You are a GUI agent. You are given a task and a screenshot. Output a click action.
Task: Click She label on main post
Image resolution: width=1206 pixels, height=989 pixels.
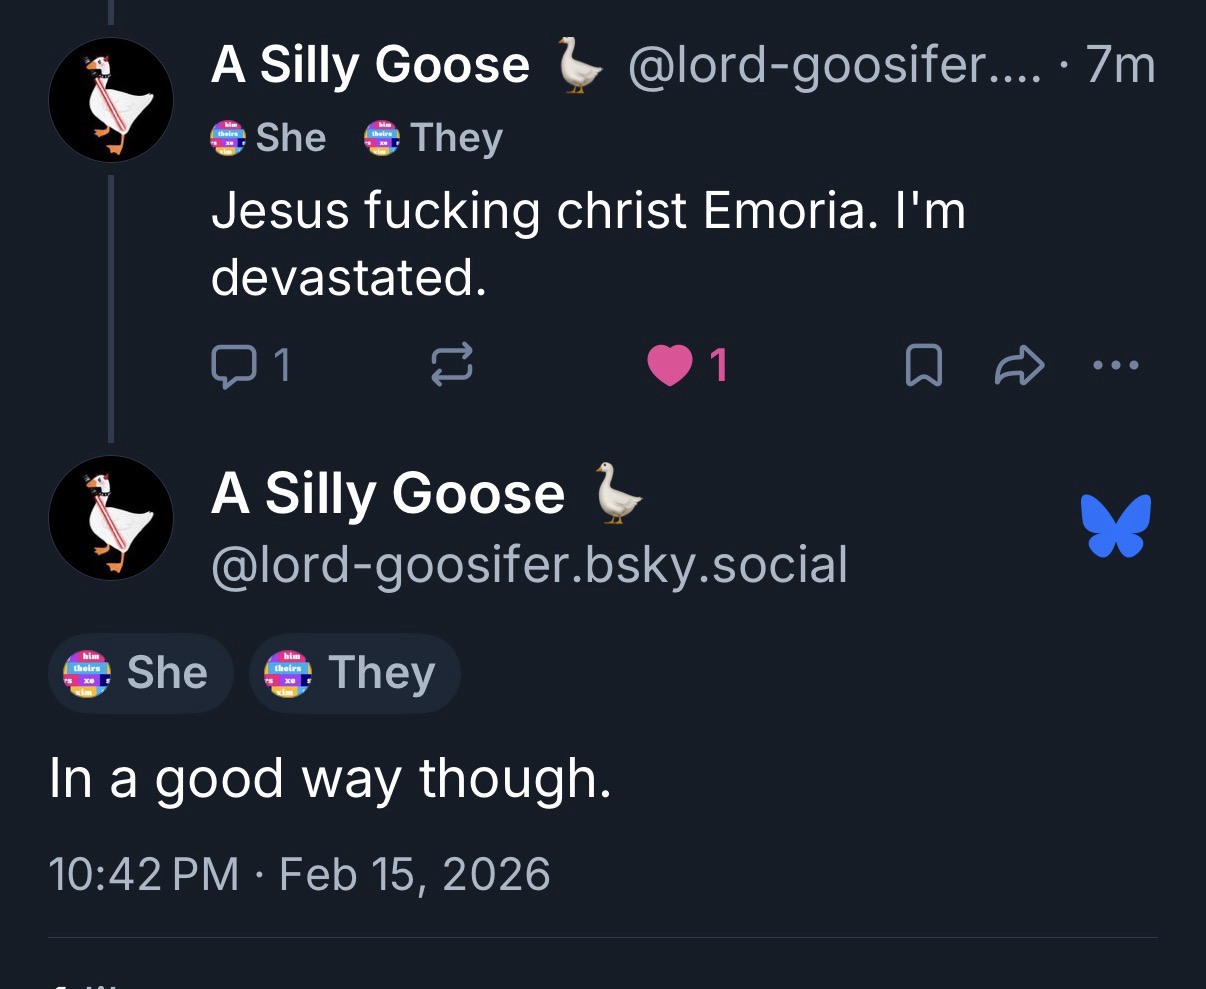(141, 673)
